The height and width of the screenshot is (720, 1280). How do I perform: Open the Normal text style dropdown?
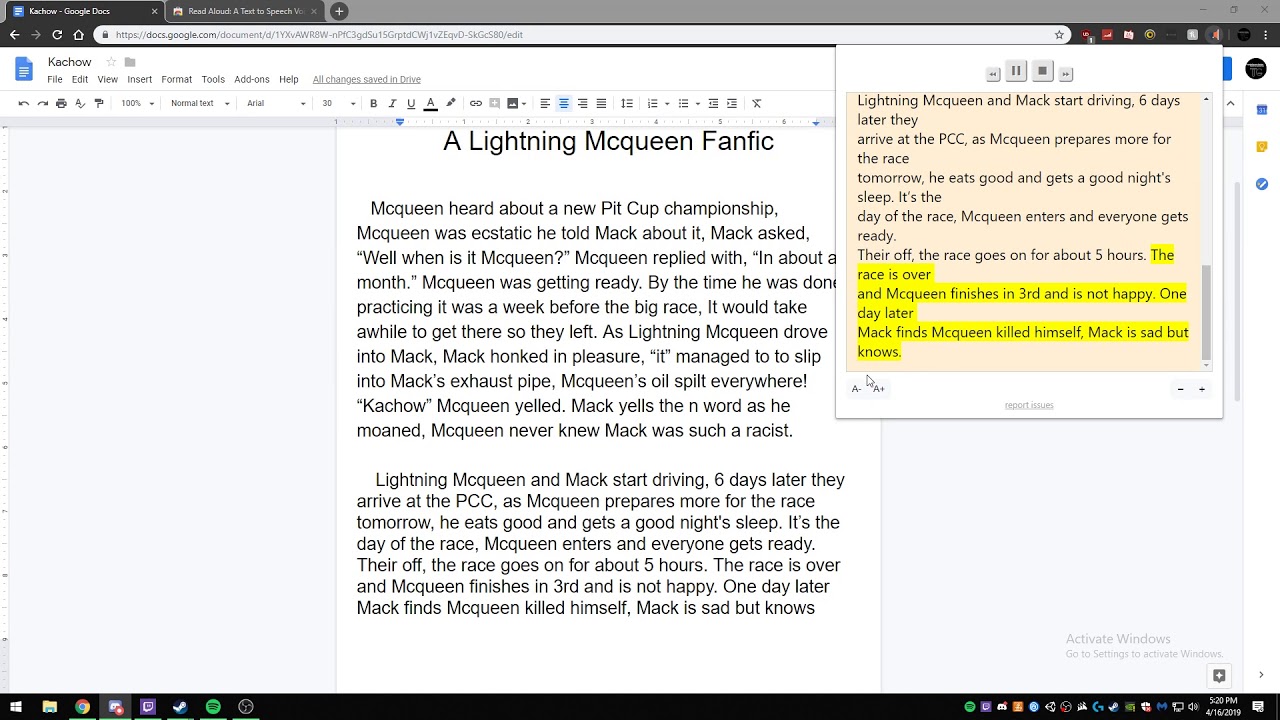(200, 103)
